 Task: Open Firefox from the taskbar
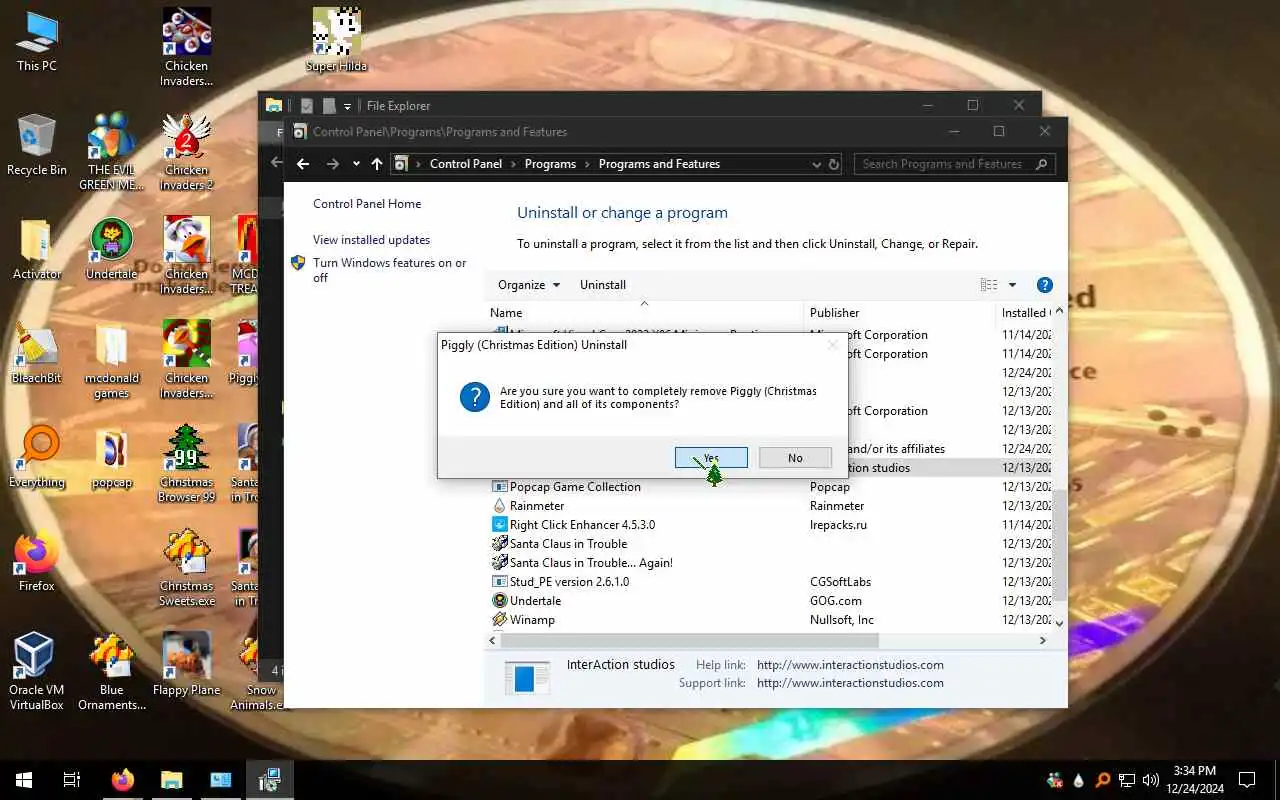(123, 780)
